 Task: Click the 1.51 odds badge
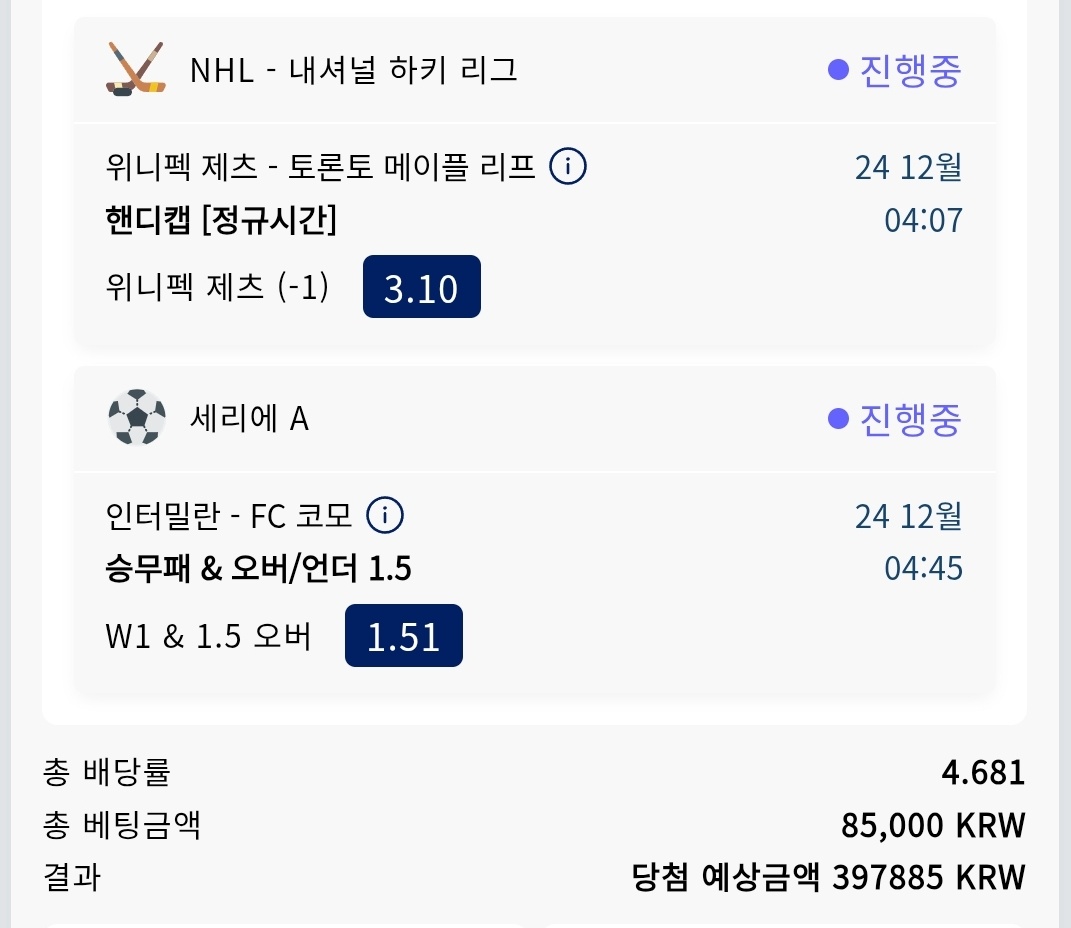[x=403, y=636]
